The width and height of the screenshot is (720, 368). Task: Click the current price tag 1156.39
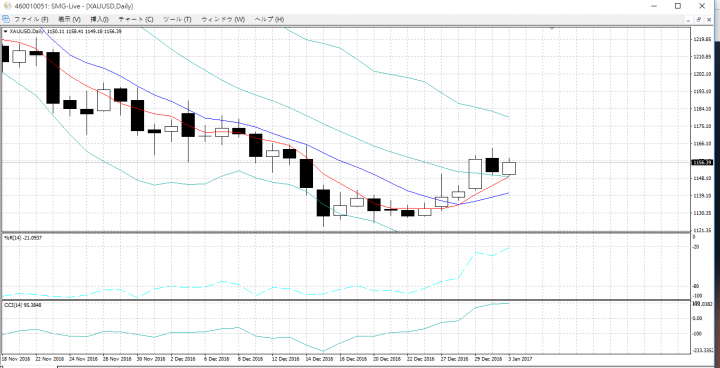703,162
